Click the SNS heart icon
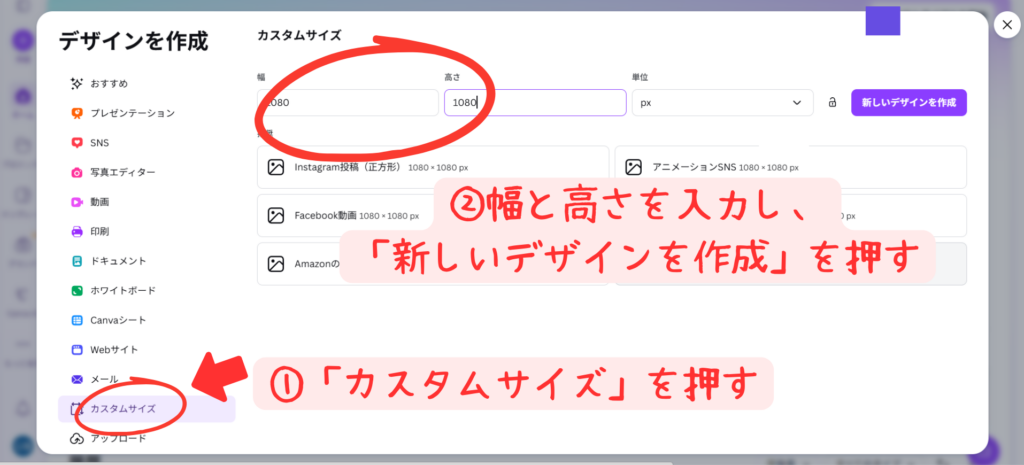 [77, 142]
